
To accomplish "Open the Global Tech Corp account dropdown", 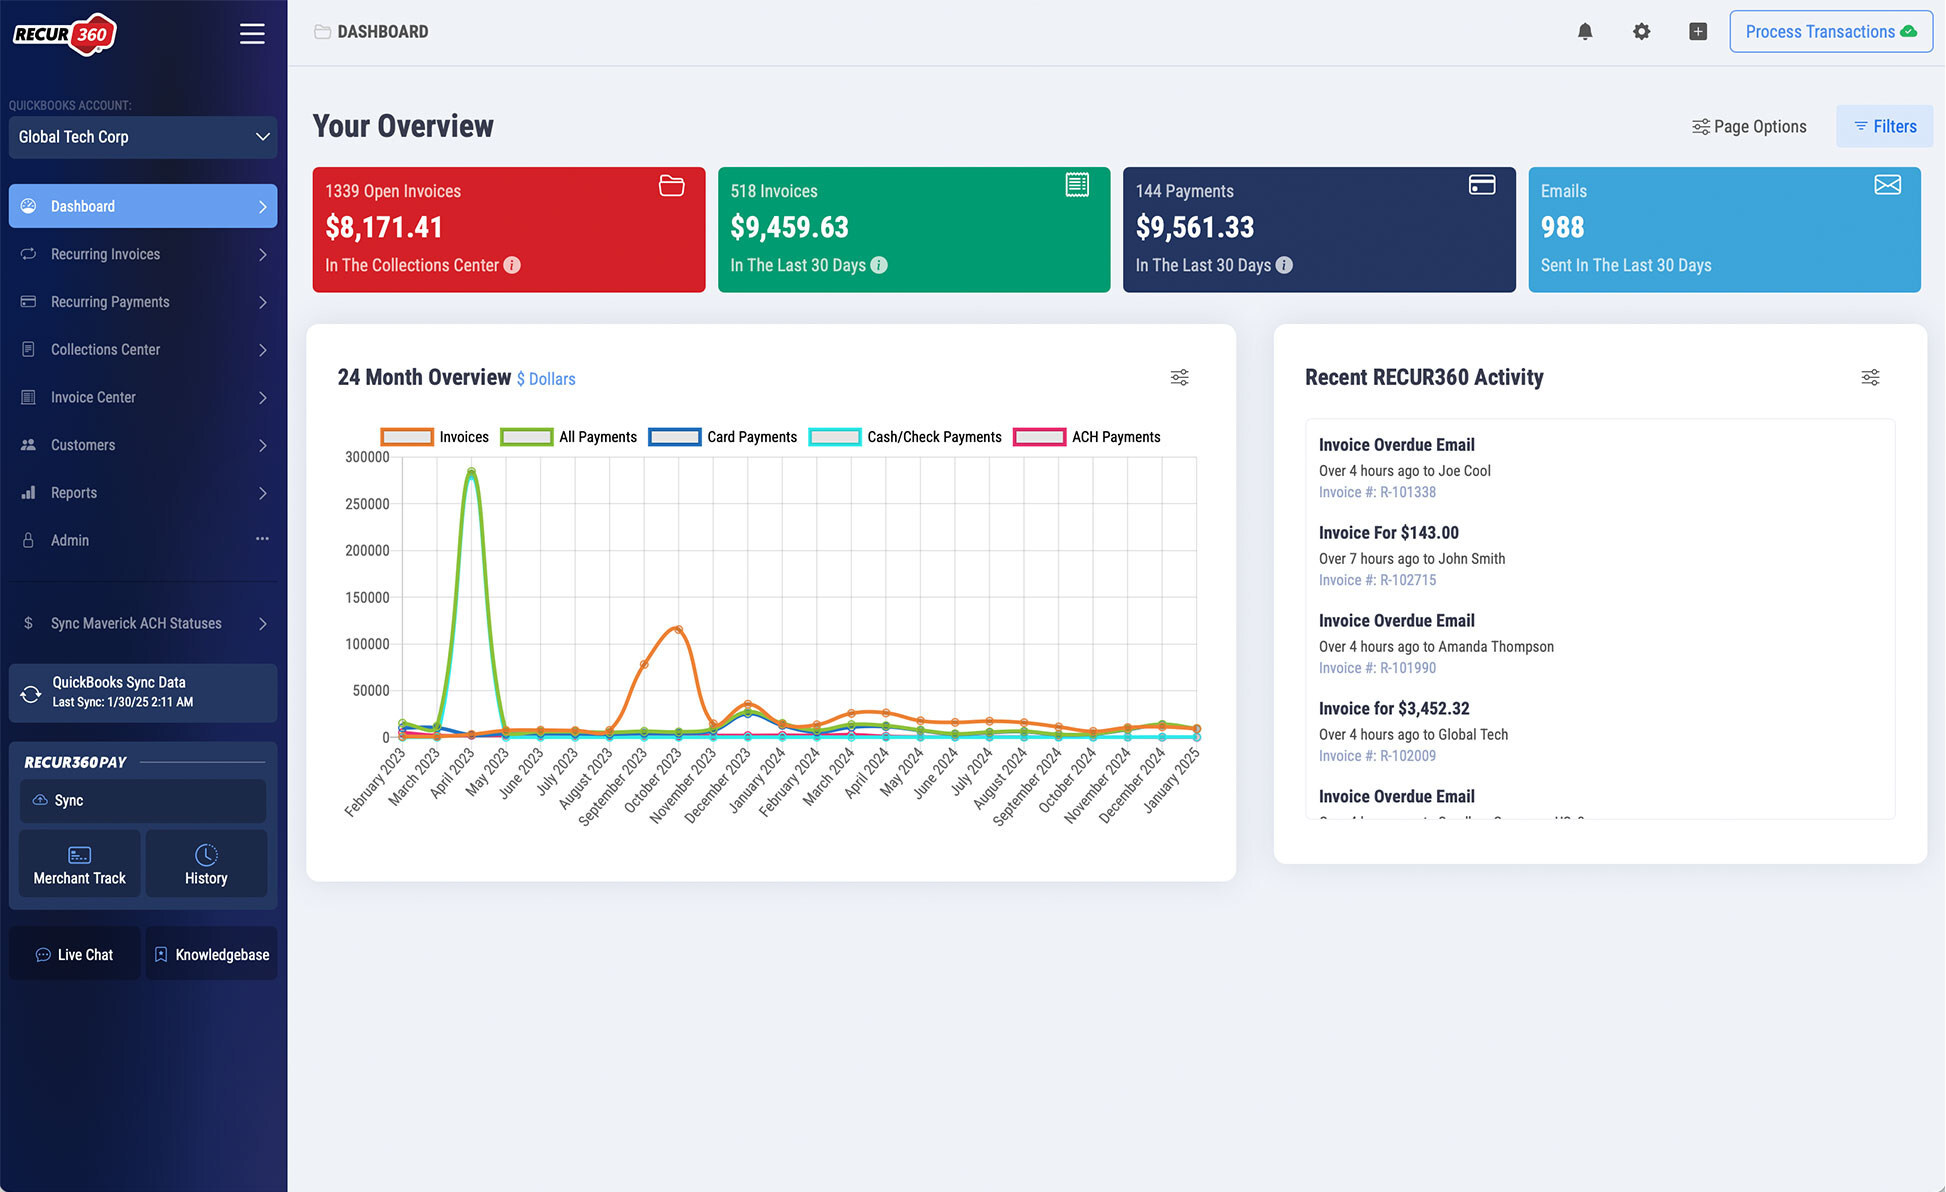I will [x=143, y=137].
